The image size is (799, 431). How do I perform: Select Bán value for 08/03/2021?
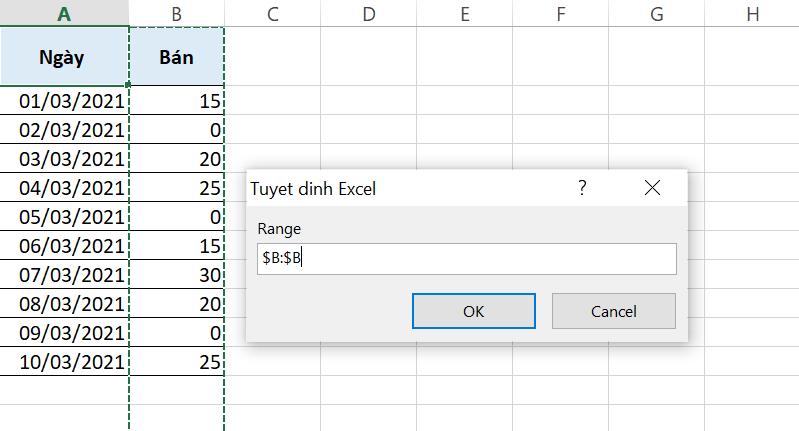pos(176,304)
